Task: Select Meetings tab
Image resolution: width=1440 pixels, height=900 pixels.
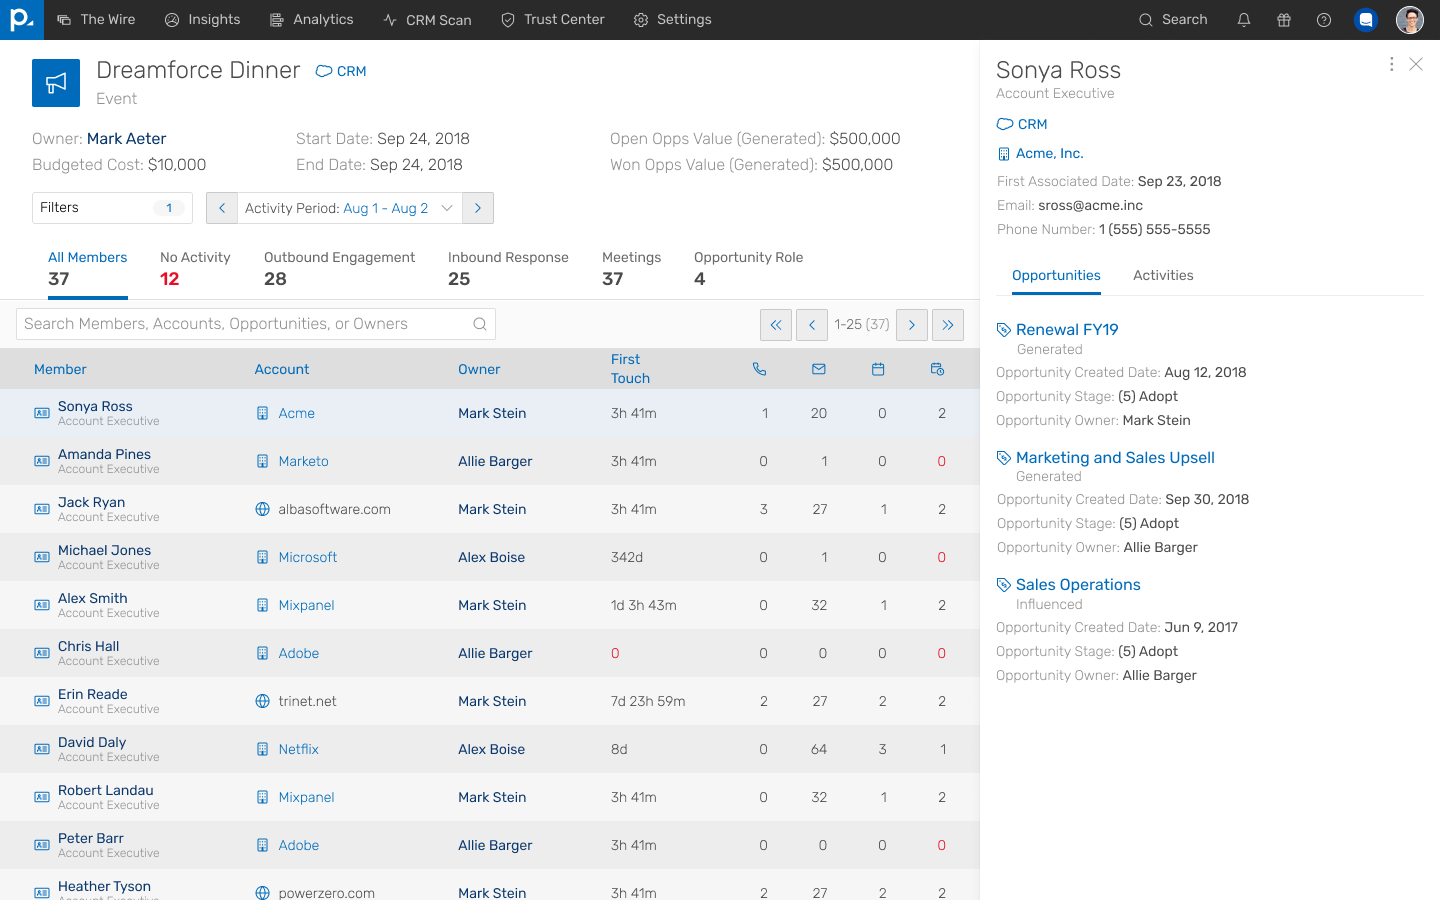Action: pyautogui.click(x=631, y=269)
